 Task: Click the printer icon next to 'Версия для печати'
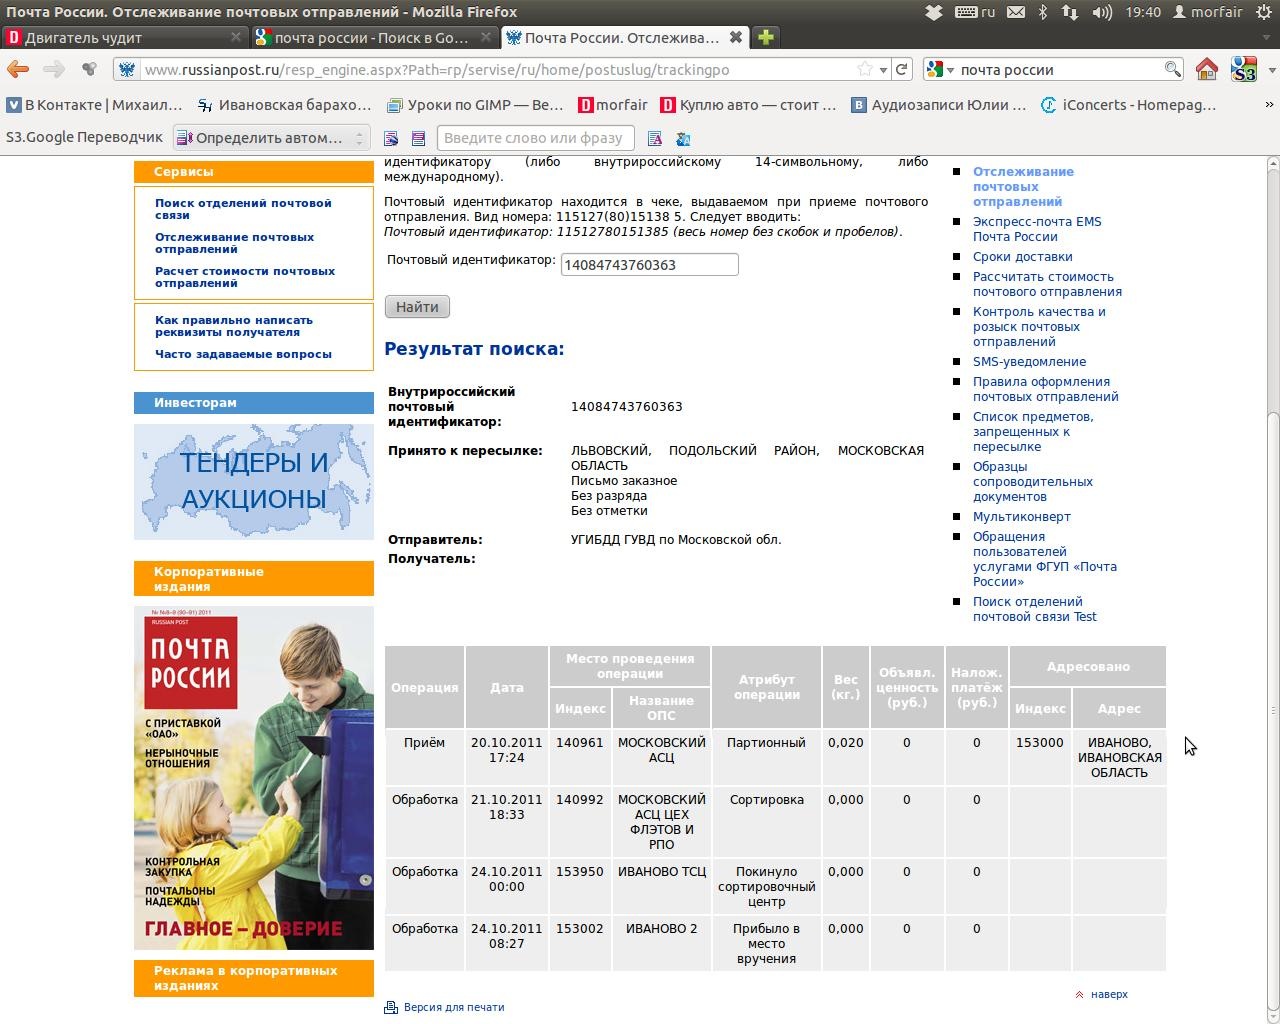391,1007
